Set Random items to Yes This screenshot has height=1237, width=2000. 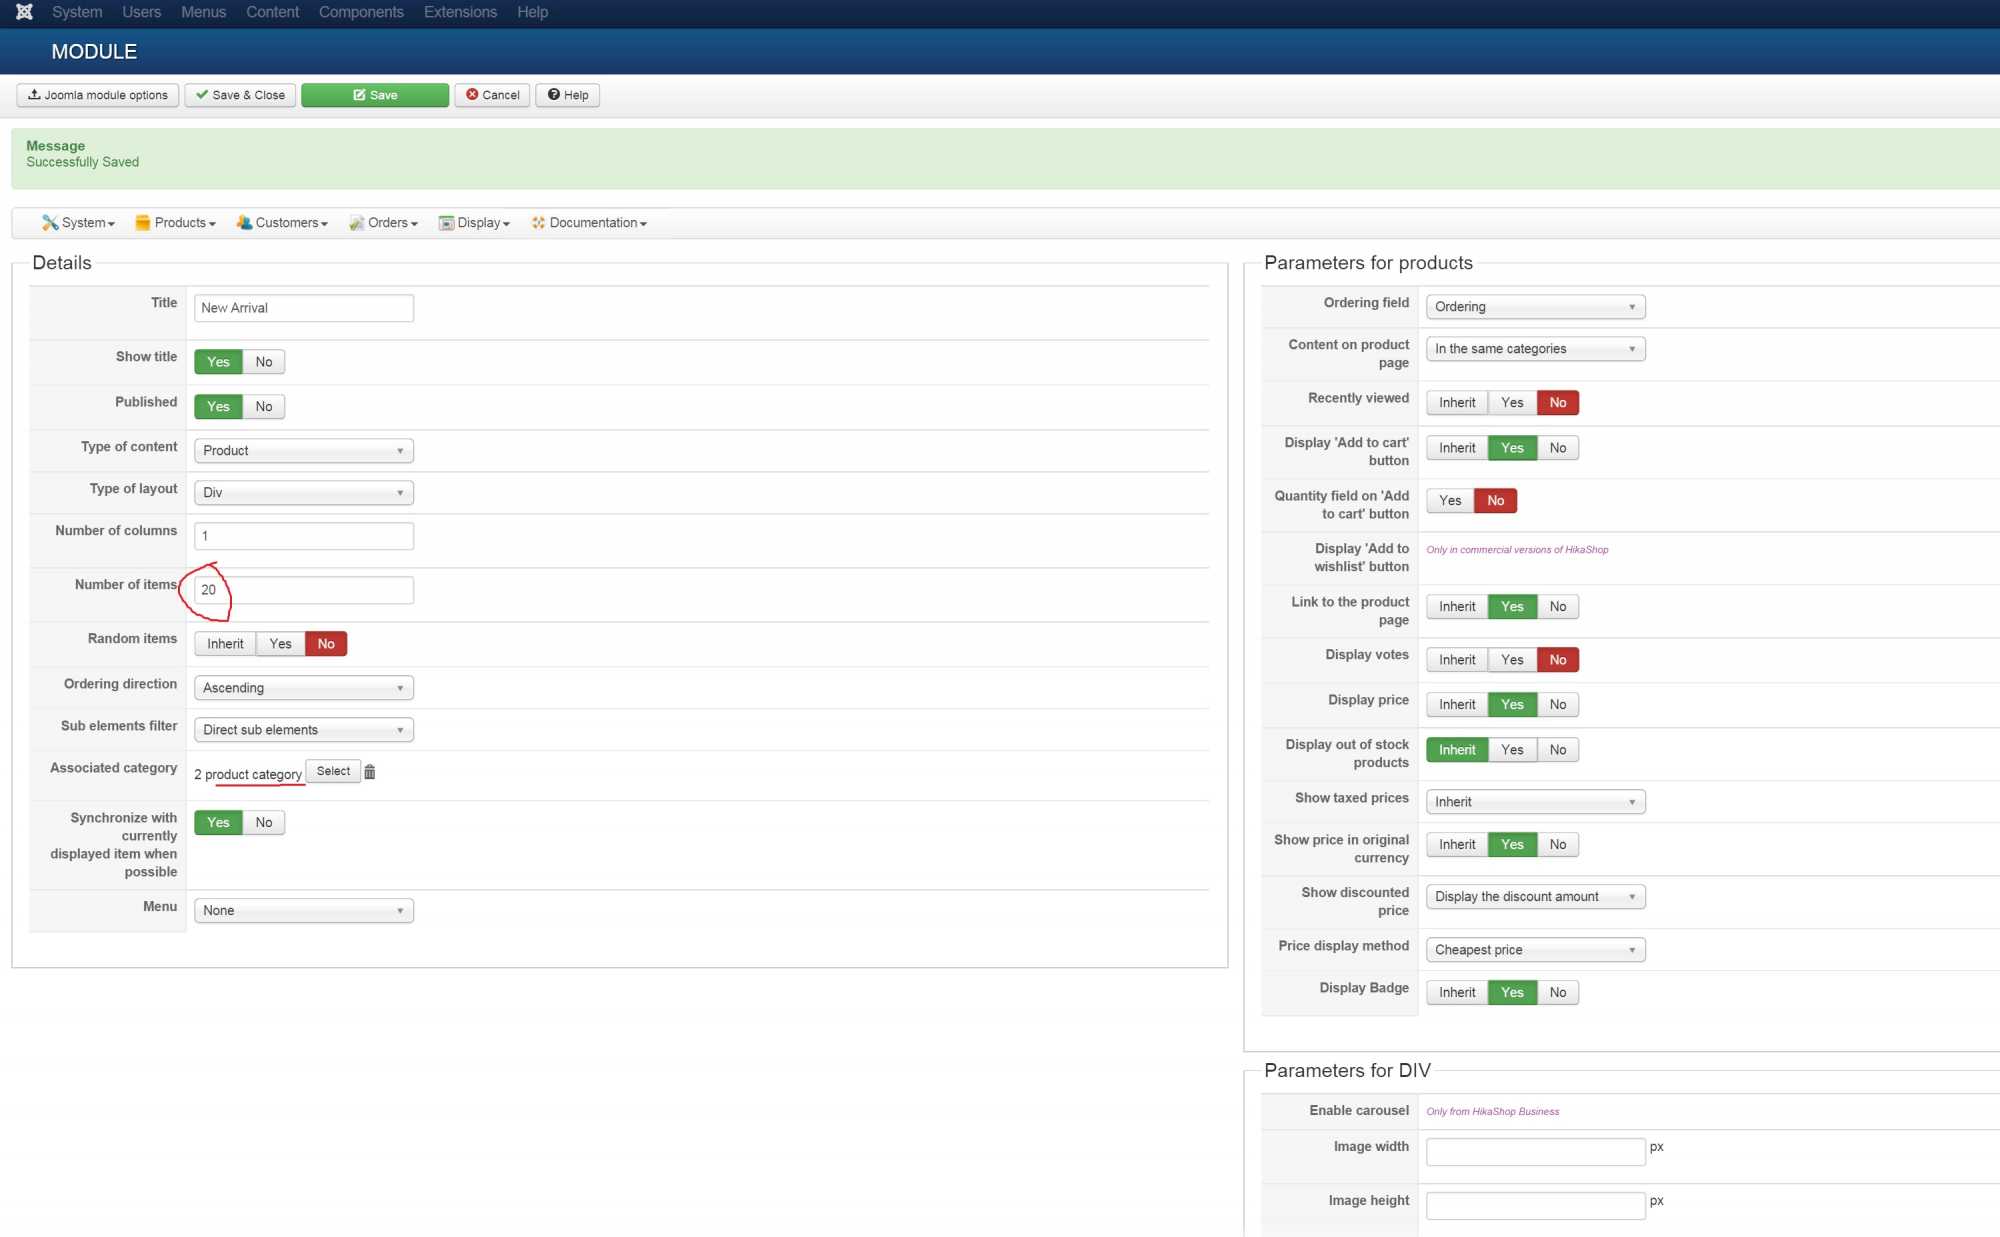[280, 644]
